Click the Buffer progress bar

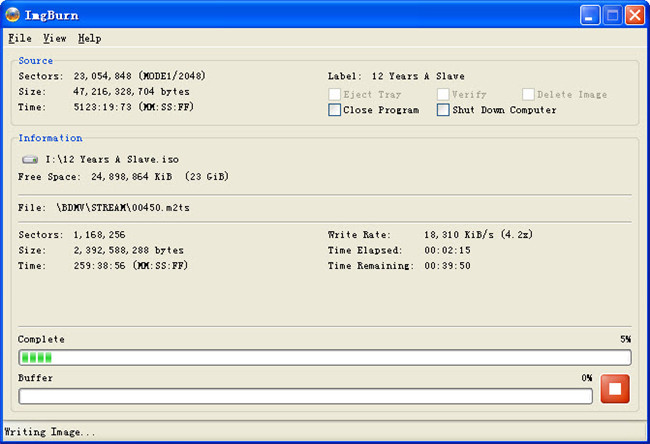(x=305, y=396)
